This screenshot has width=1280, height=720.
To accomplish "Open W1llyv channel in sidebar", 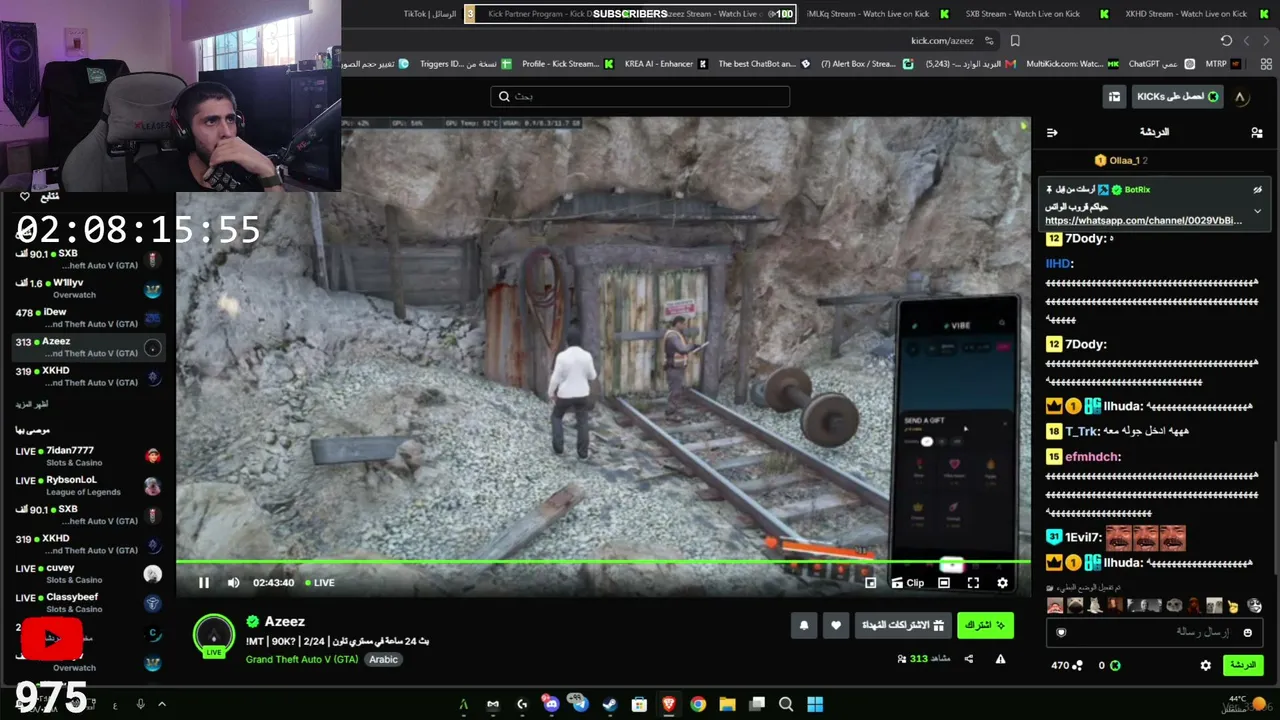I will tap(88, 289).
